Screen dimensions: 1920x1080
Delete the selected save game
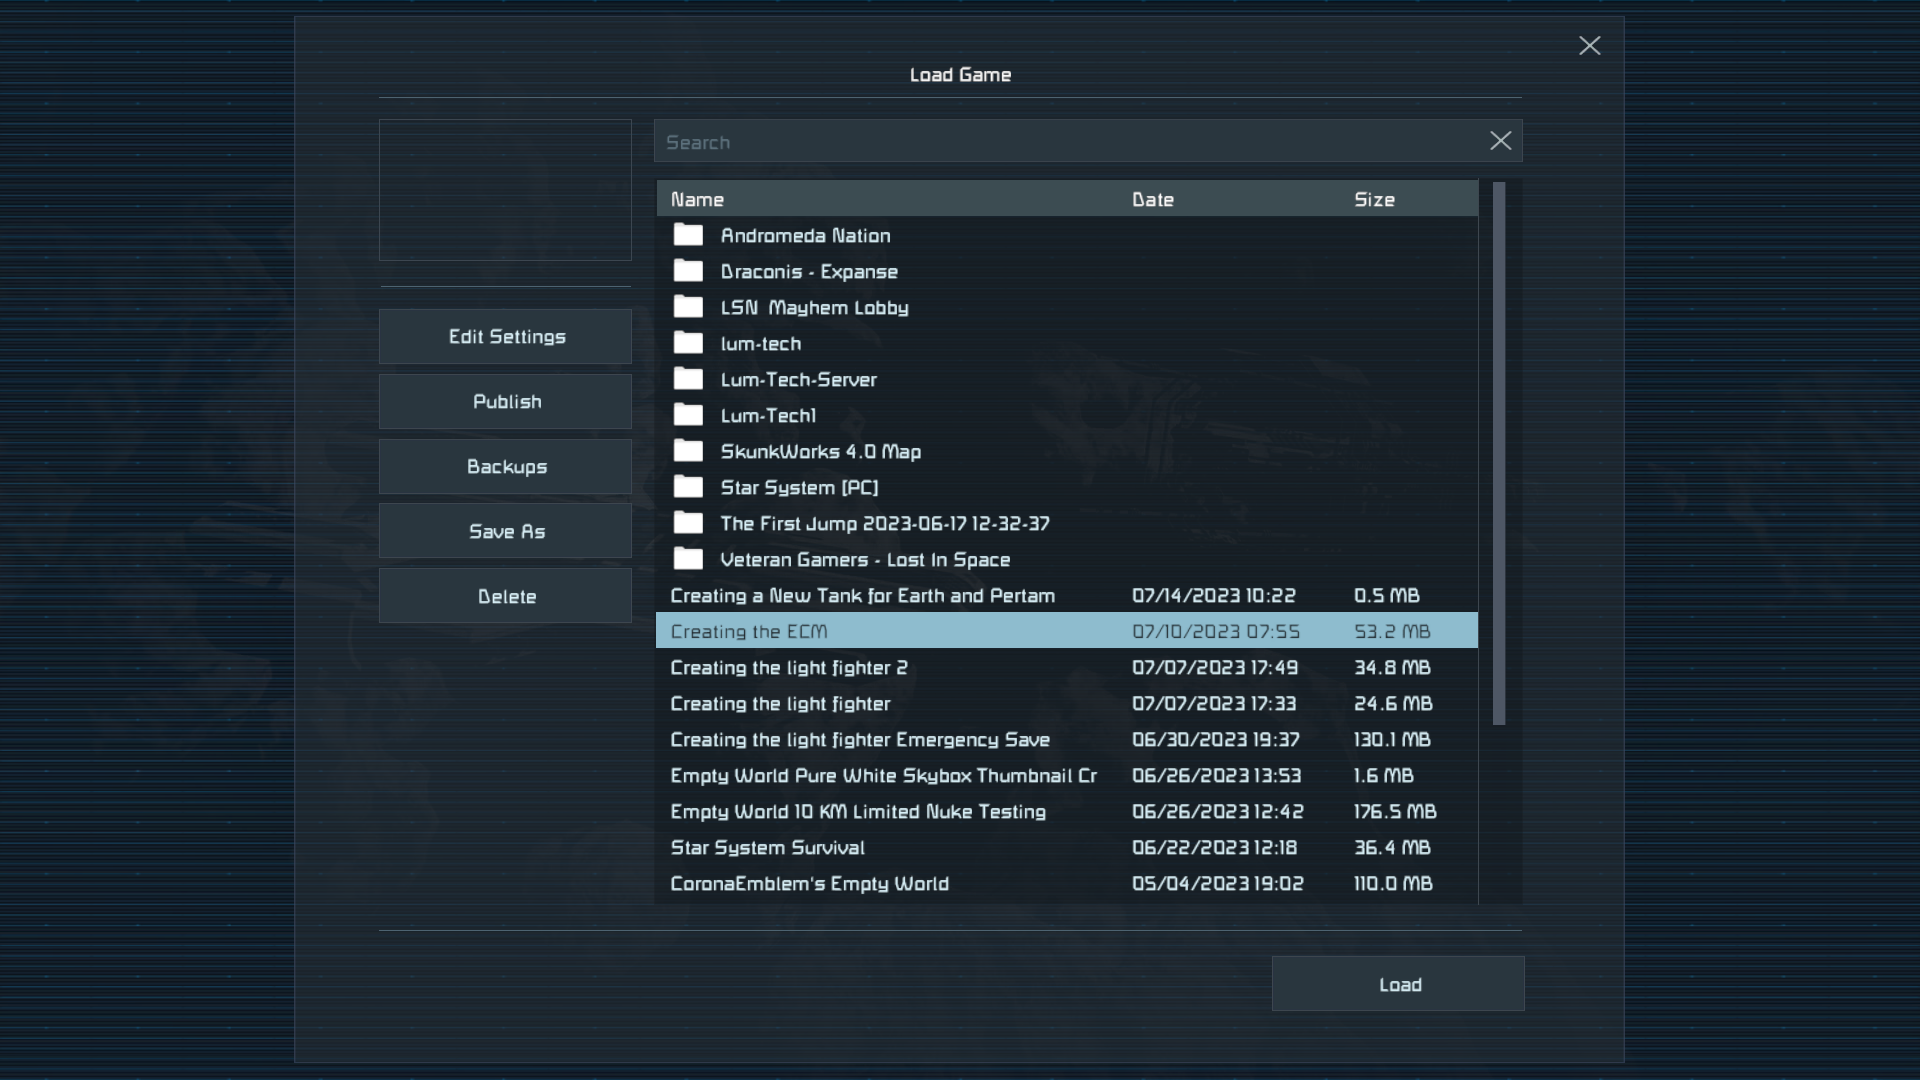pyautogui.click(x=505, y=596)
